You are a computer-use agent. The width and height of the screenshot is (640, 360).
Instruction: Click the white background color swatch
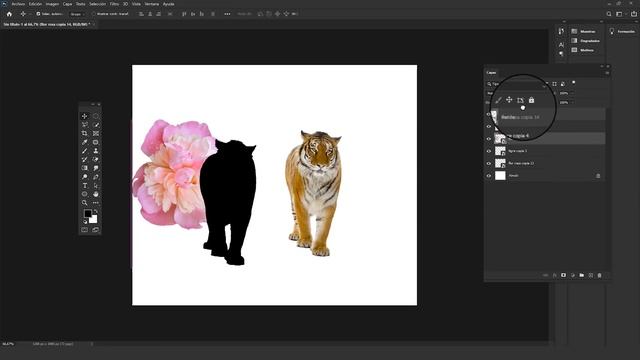click(x=94, y=220)
